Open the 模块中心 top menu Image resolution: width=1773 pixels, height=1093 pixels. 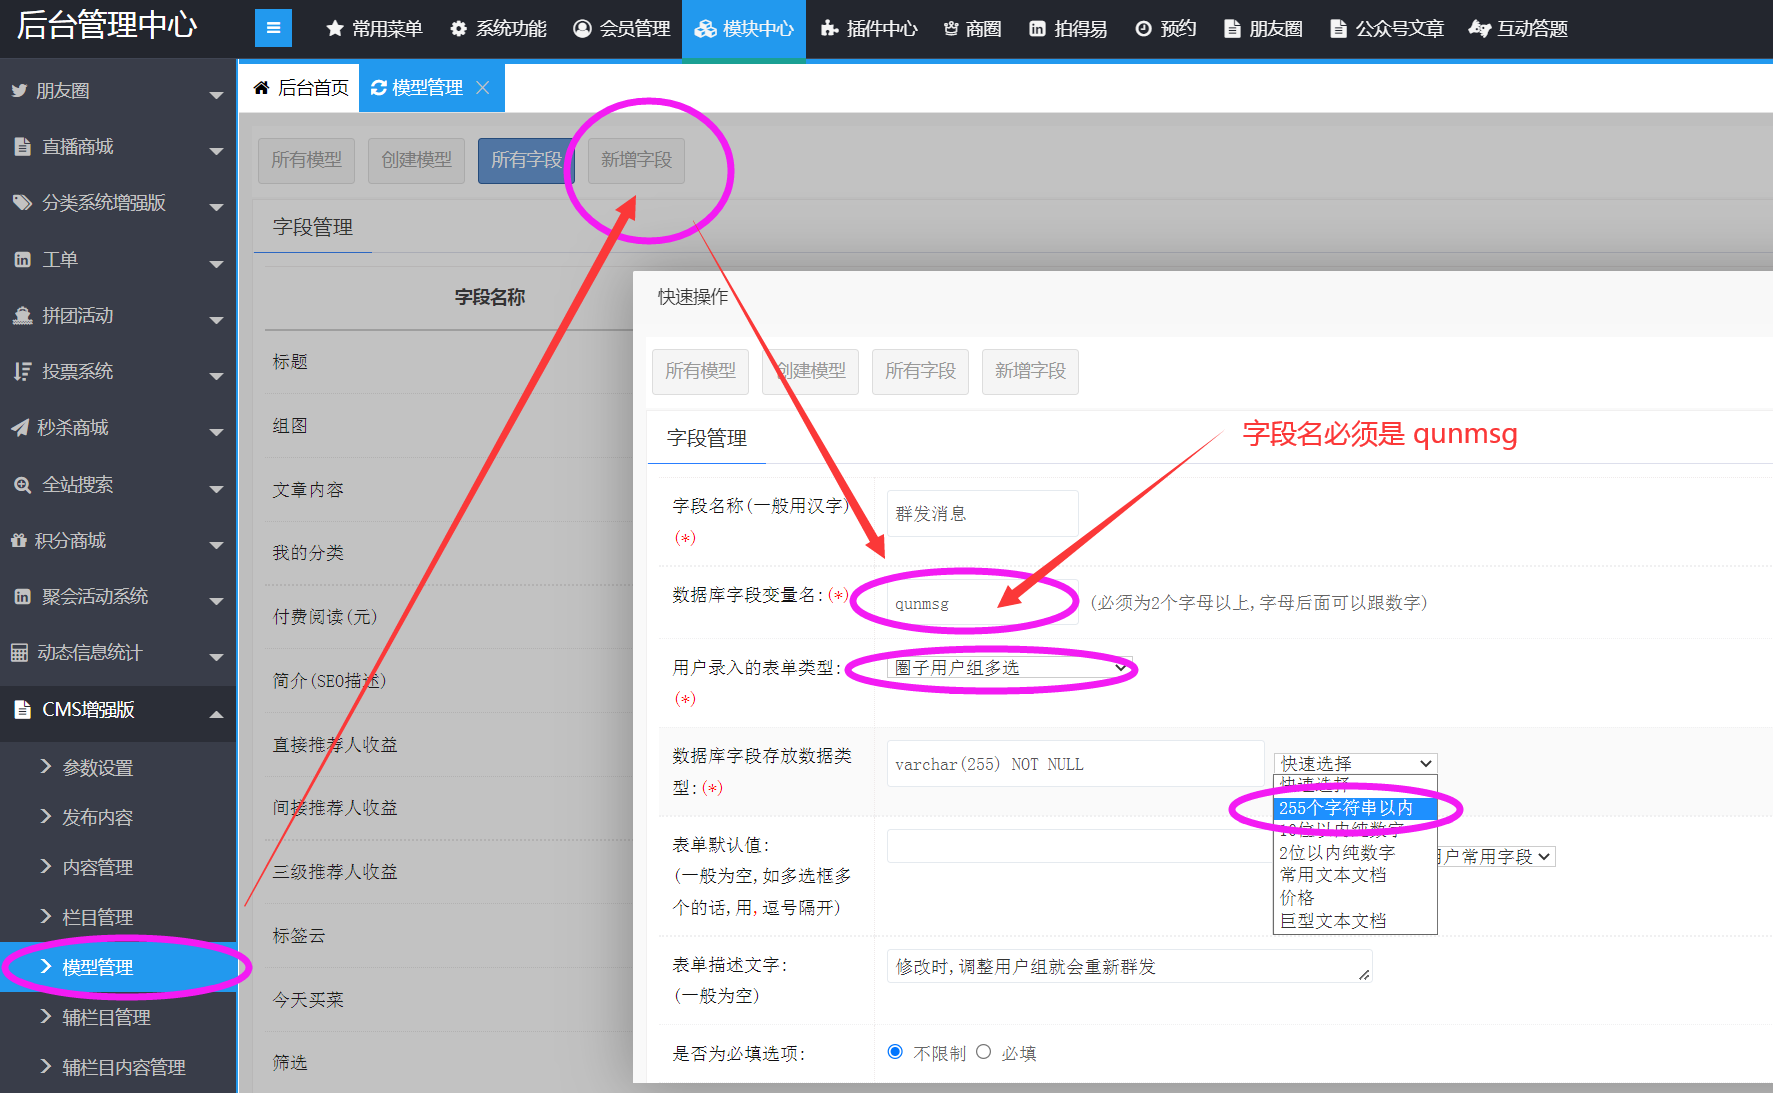click(744, 29)
